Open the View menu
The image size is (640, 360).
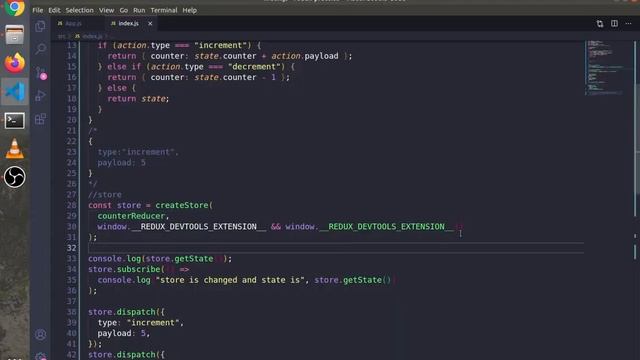click(107, 10)
